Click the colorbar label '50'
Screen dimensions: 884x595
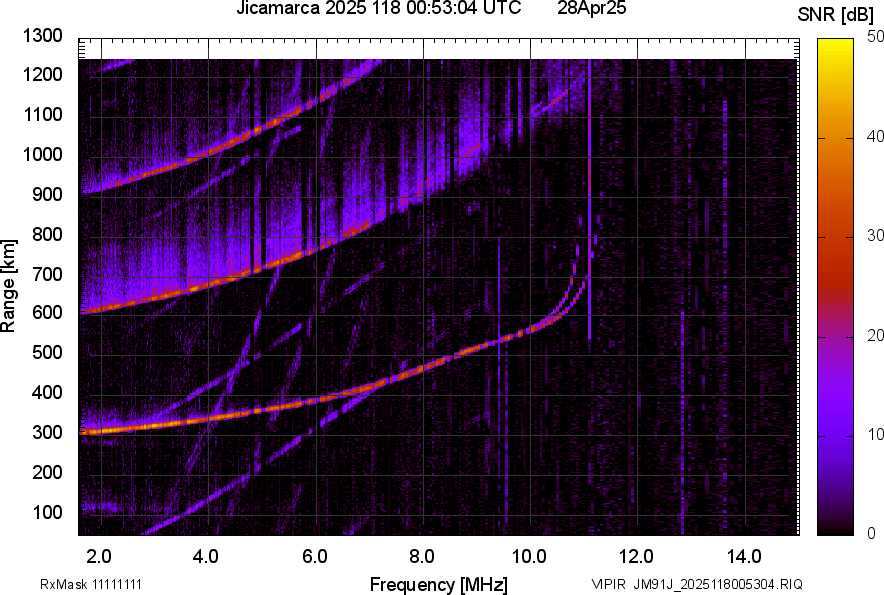(876, 37)
